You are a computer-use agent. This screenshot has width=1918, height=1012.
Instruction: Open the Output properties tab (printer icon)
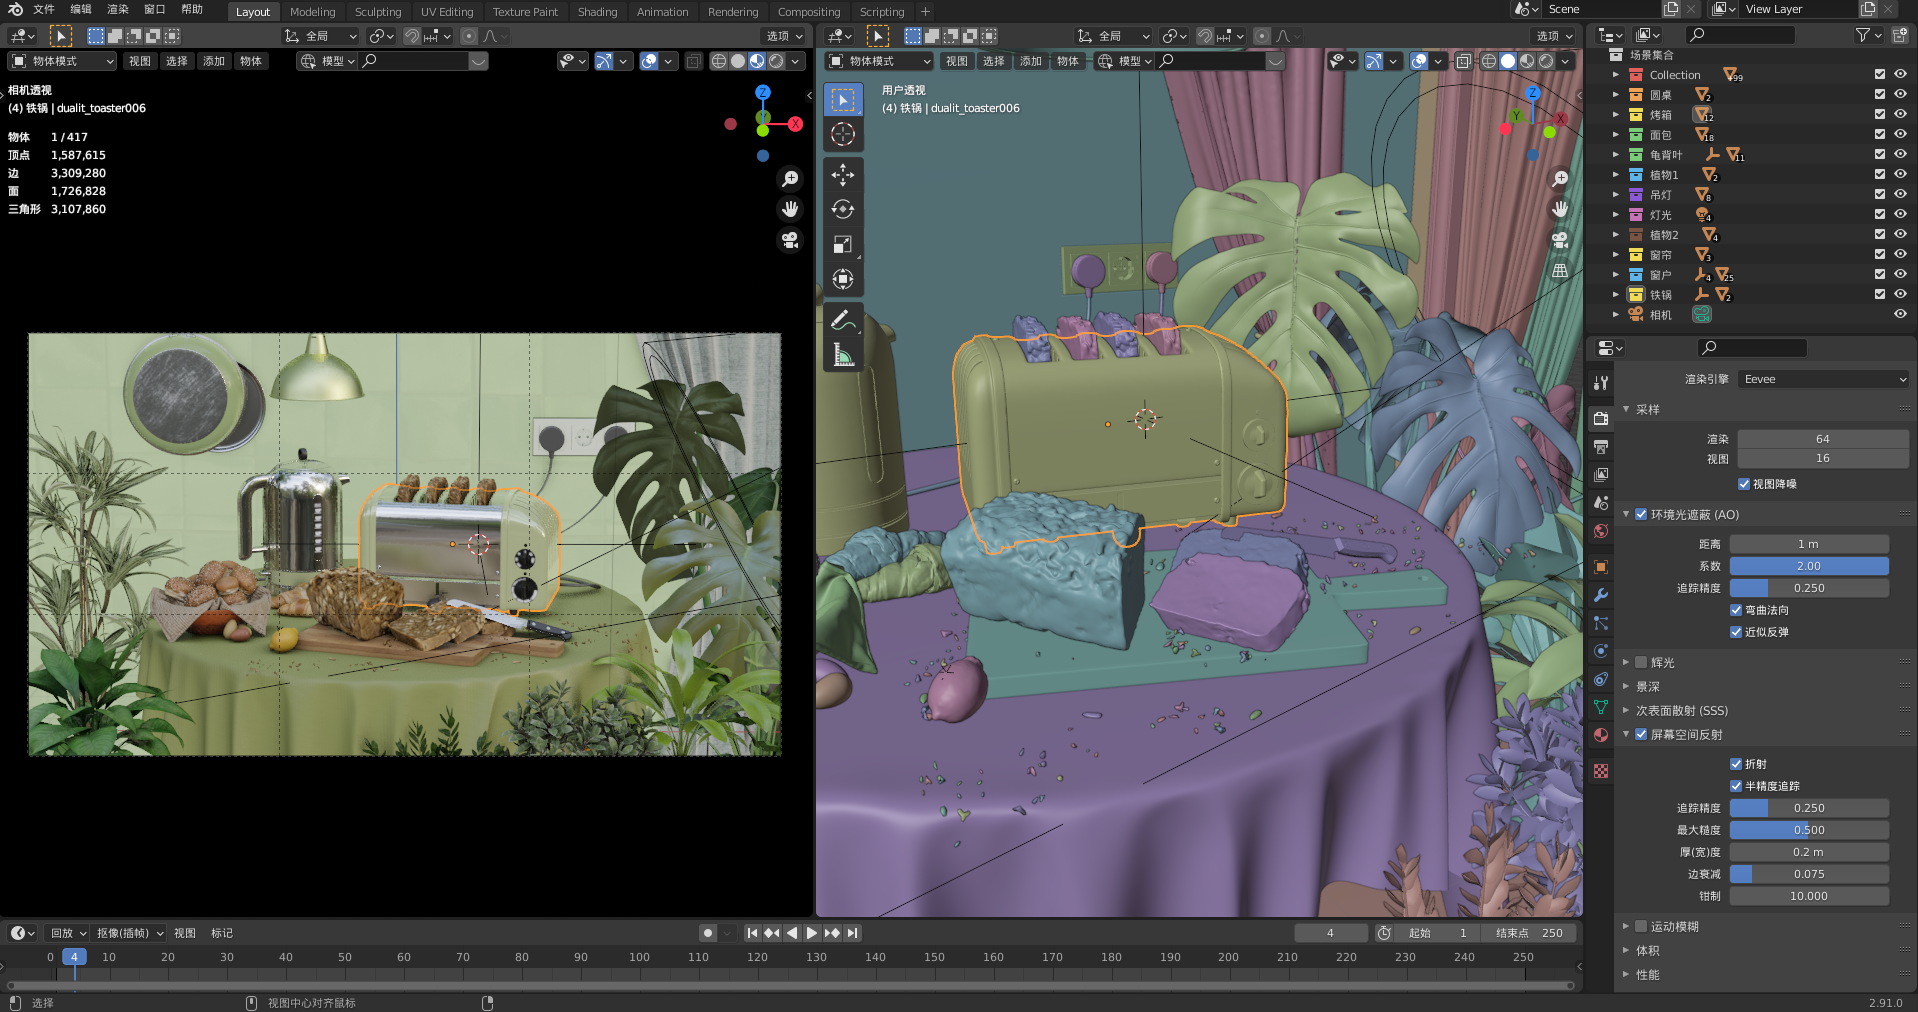(1599, 447)
